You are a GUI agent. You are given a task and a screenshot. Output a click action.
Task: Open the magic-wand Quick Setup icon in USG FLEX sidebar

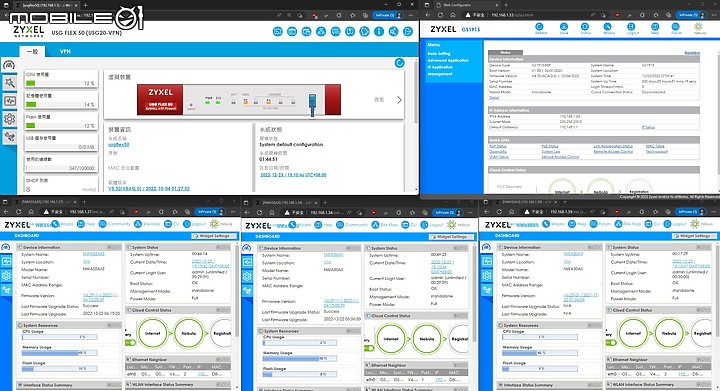9,83
